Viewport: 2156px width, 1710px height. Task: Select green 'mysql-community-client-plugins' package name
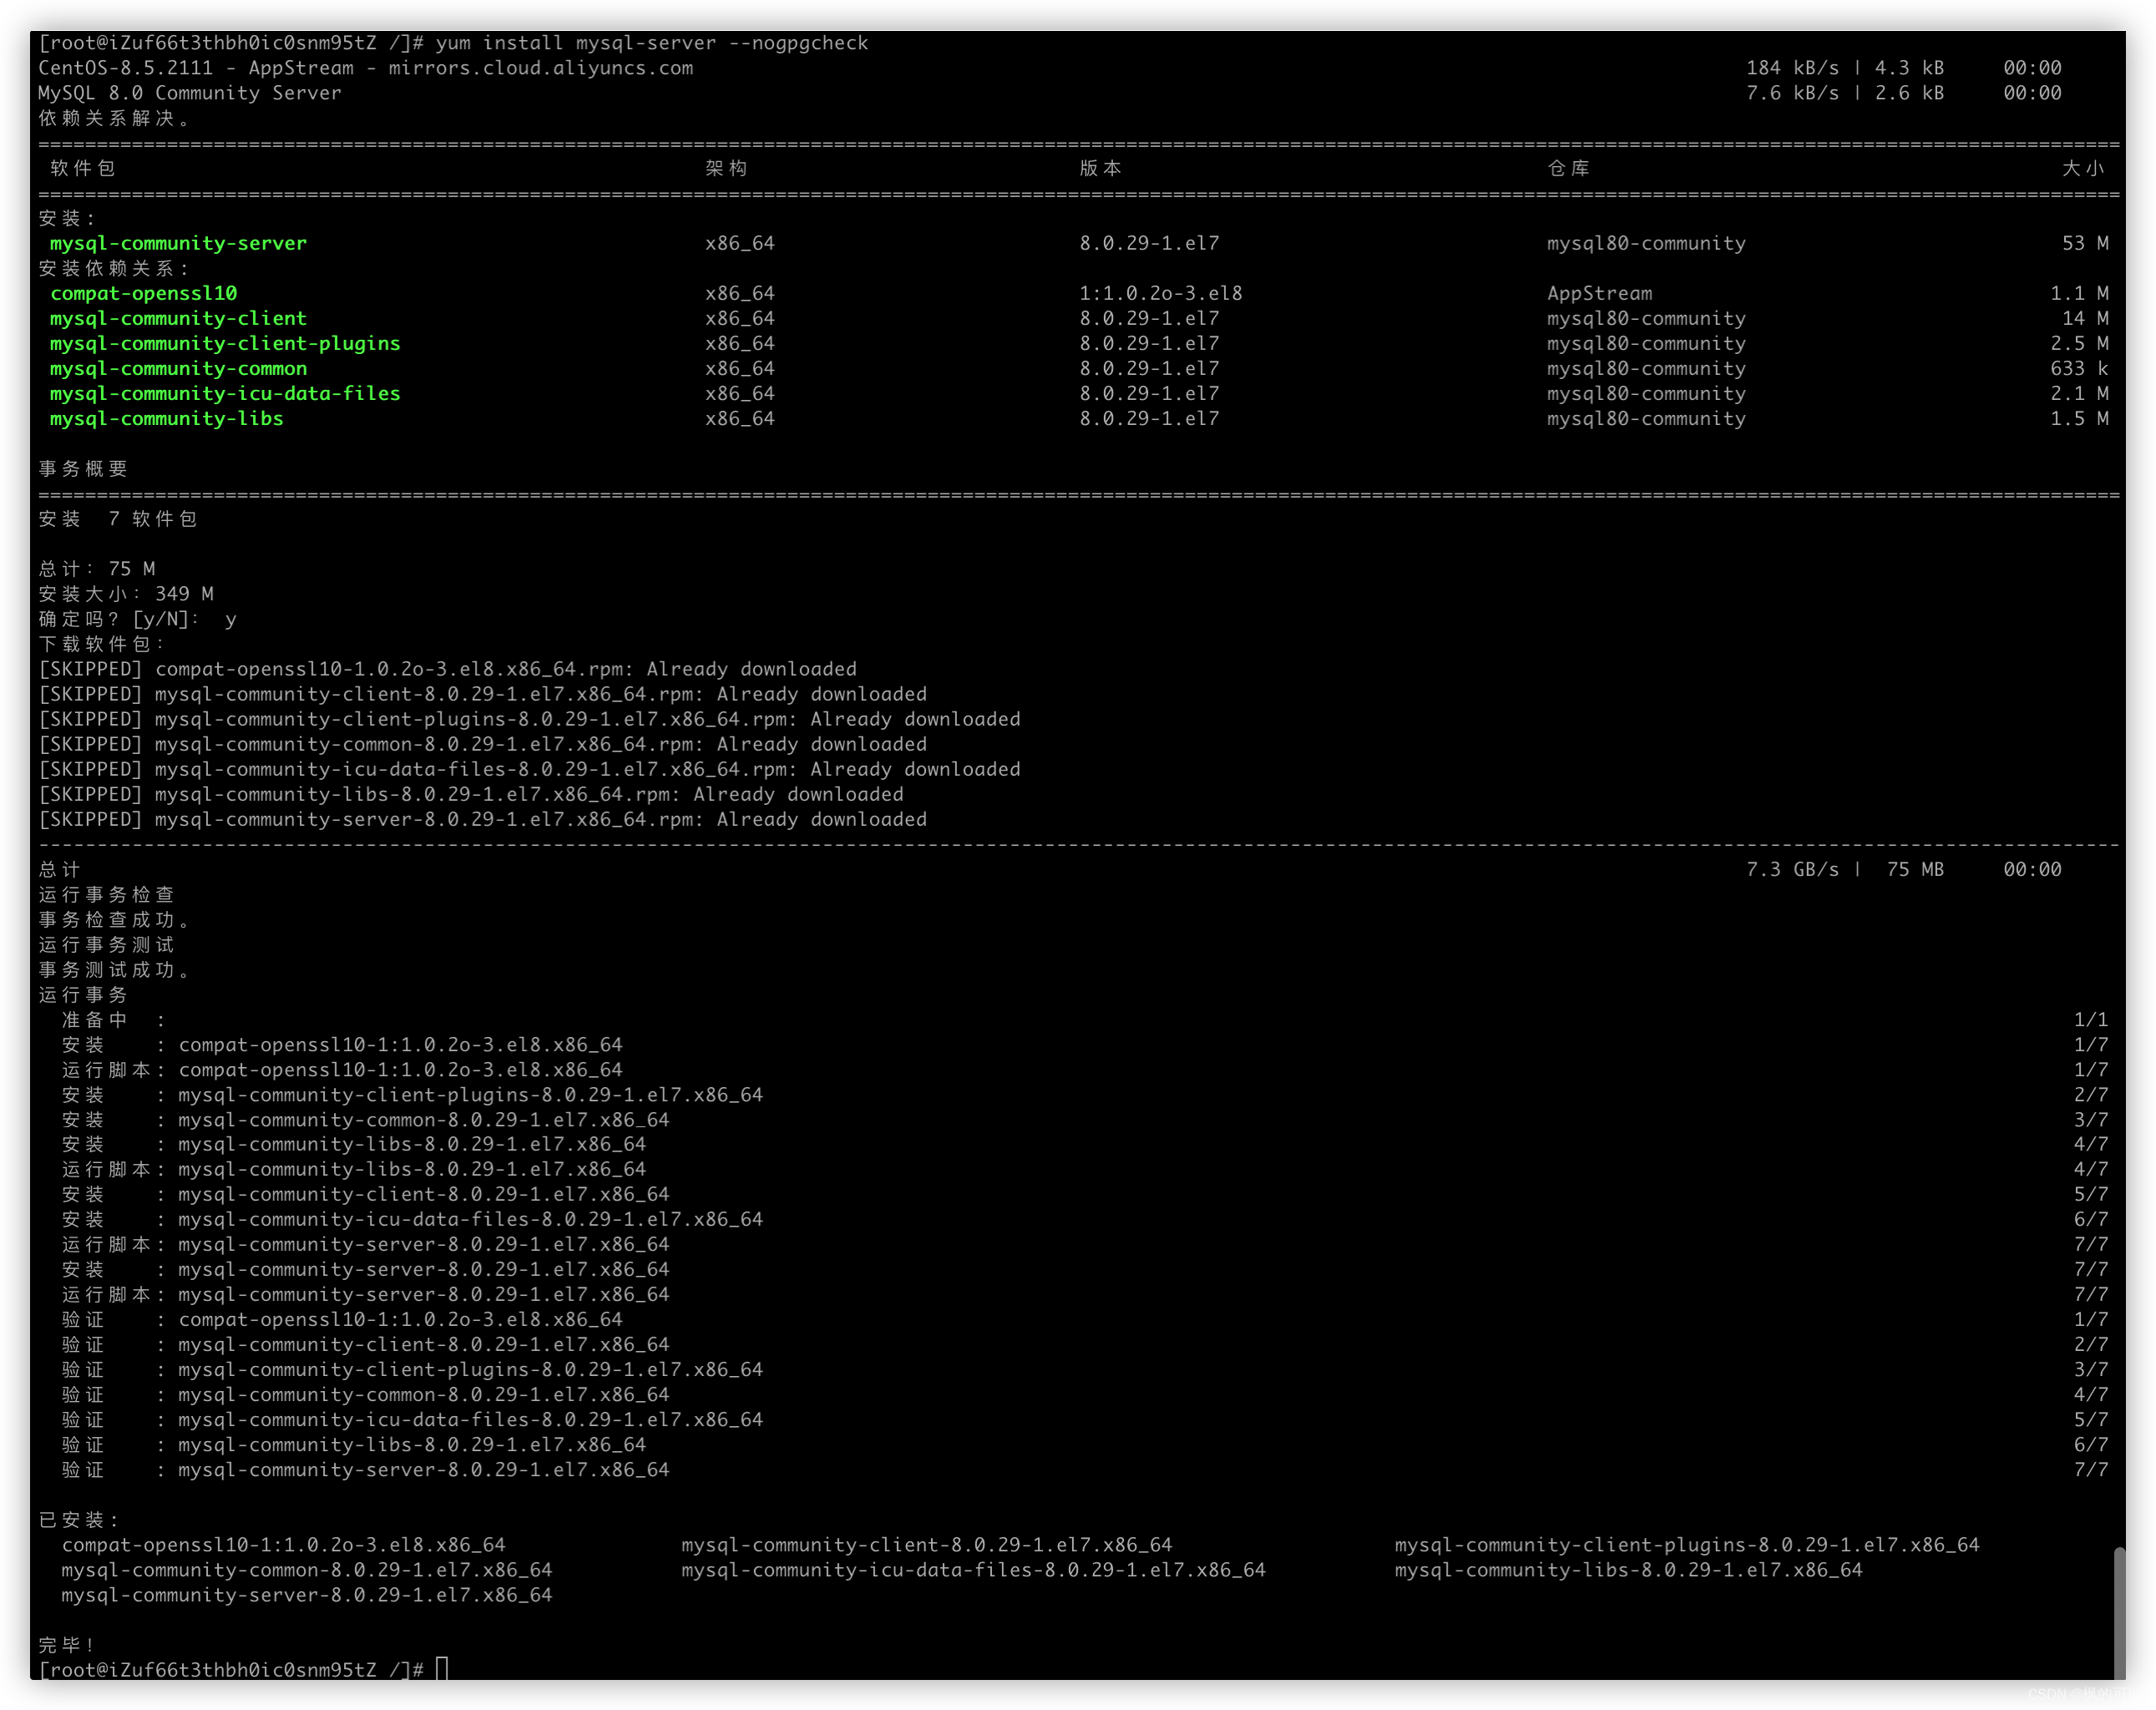pos(225,343)
